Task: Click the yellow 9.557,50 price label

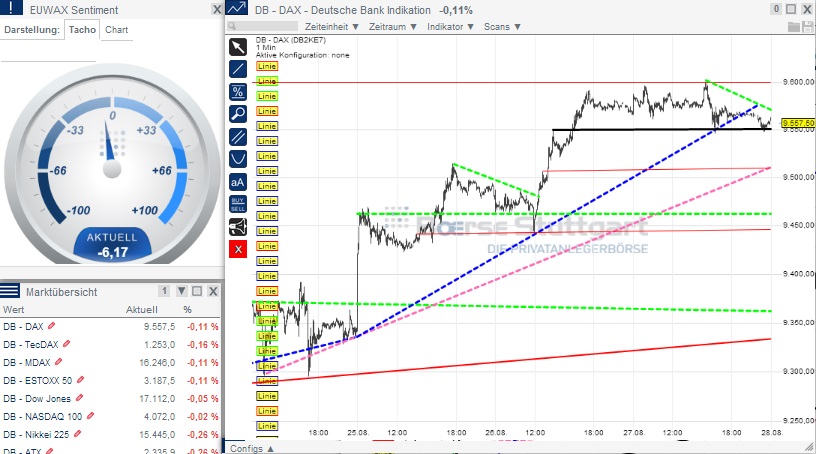Action: coord(798,123)
